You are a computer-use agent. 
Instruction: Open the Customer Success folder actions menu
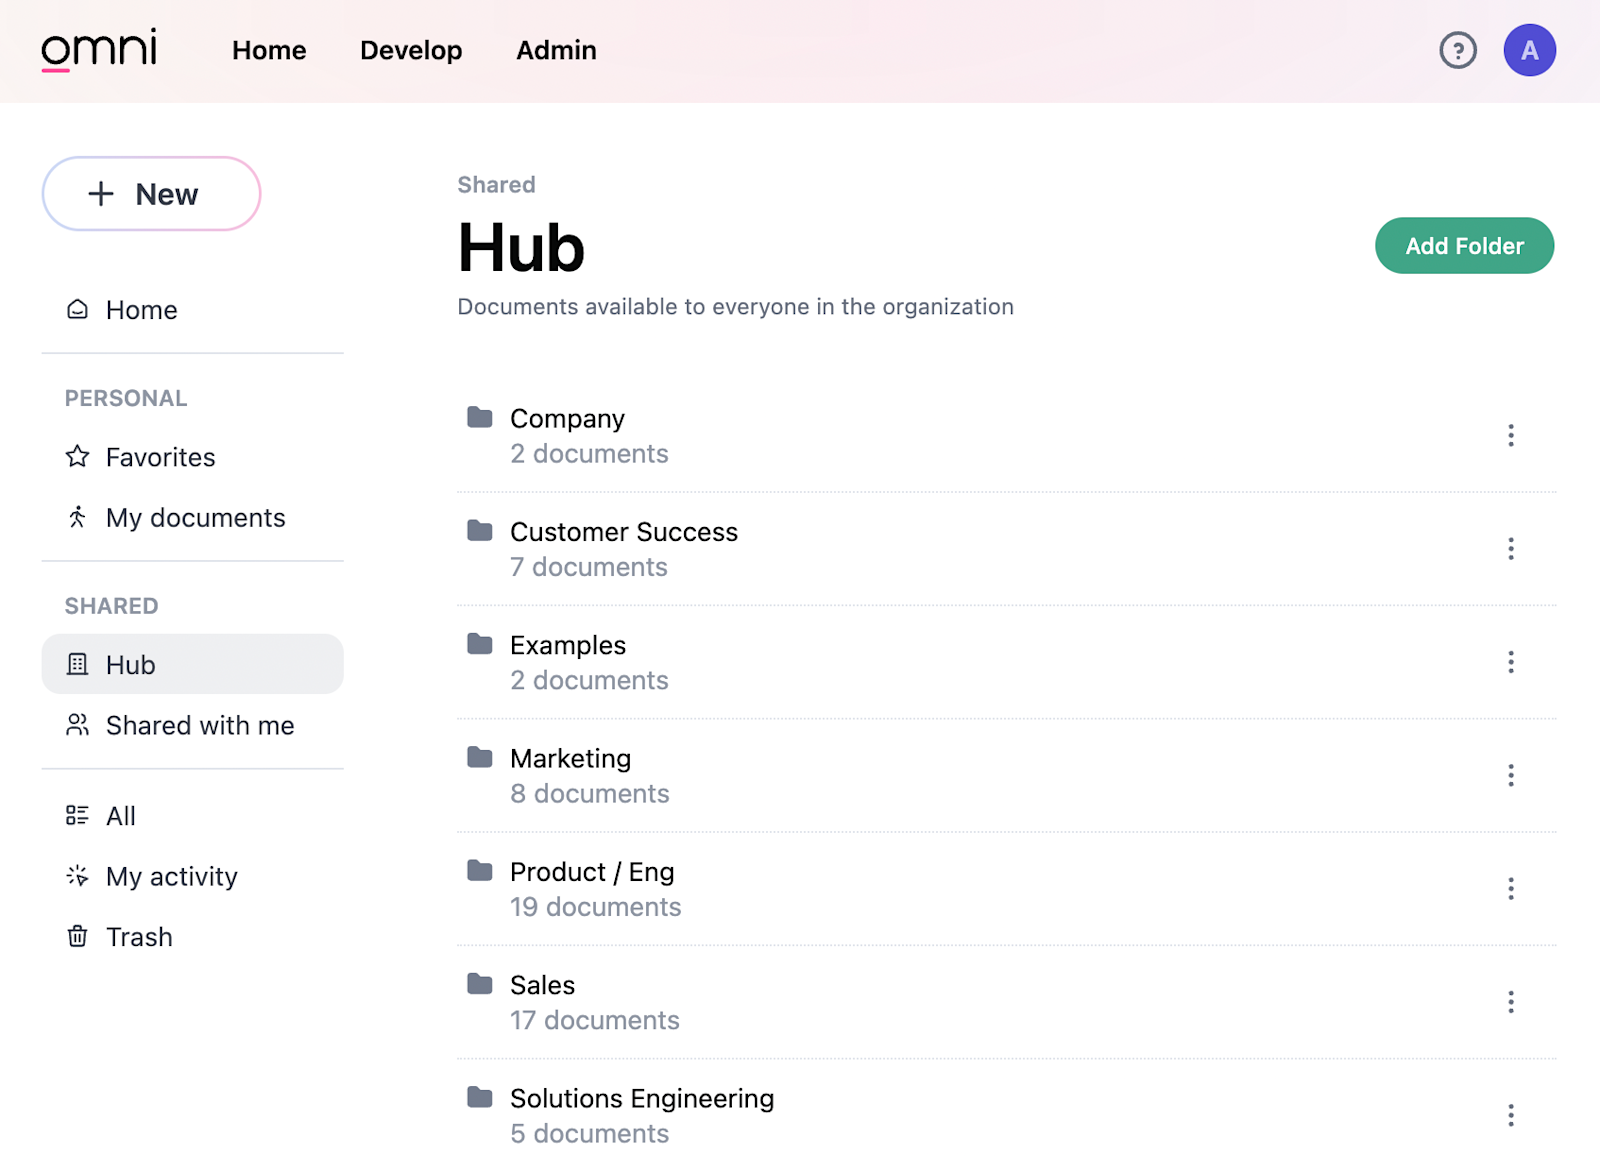[x=1510, y=548]
